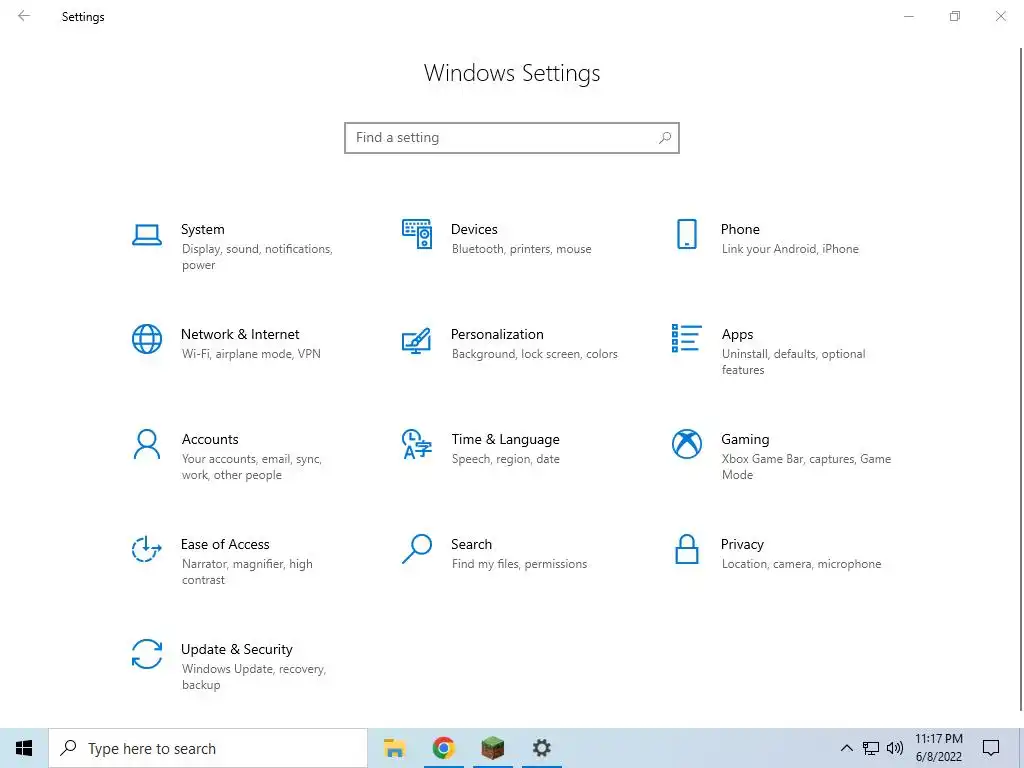Click the Find a setting field
Viewport: 1024px width, 768px height.
coord(512,138)
